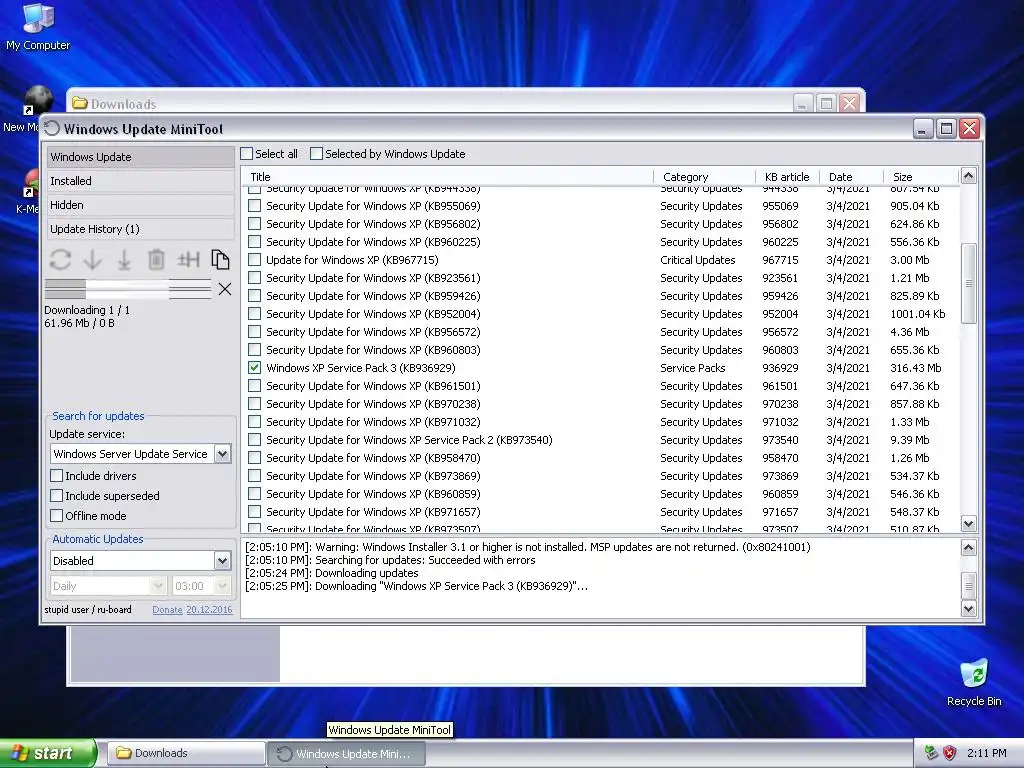Switch to the Installed tab
1024x768 pixels.
click(x=140, y=181)
